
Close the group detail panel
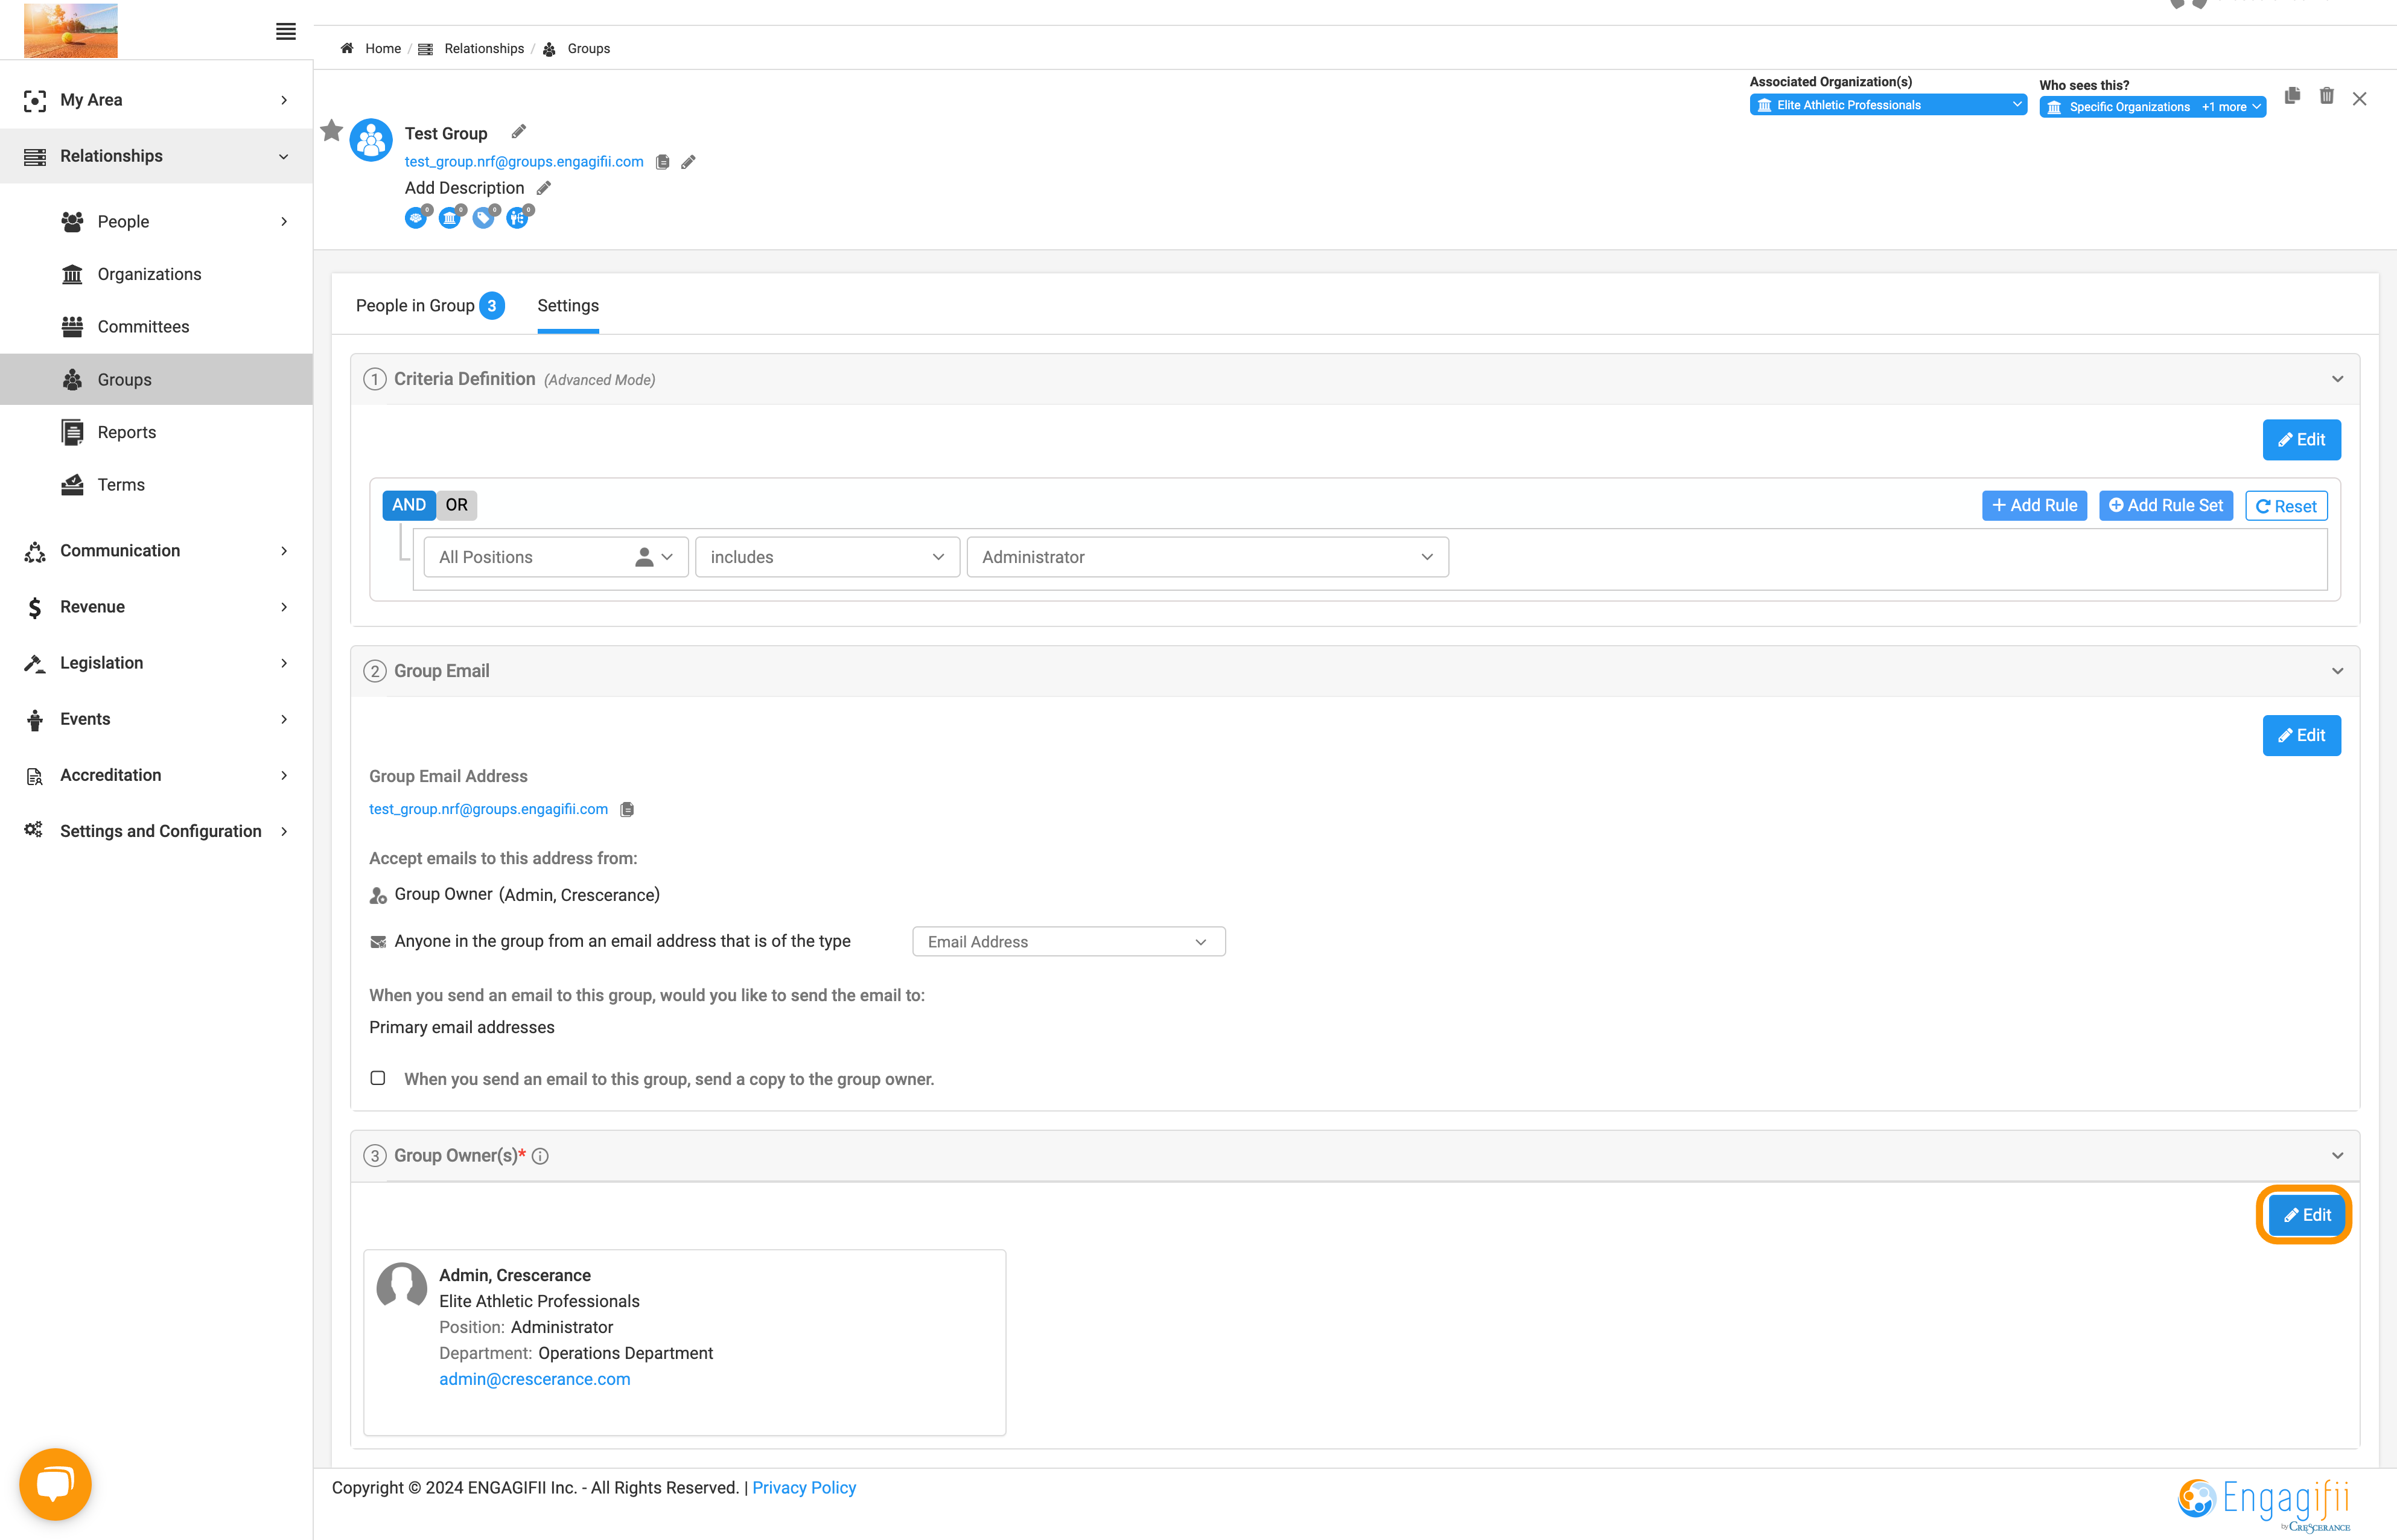point(2360,98)
